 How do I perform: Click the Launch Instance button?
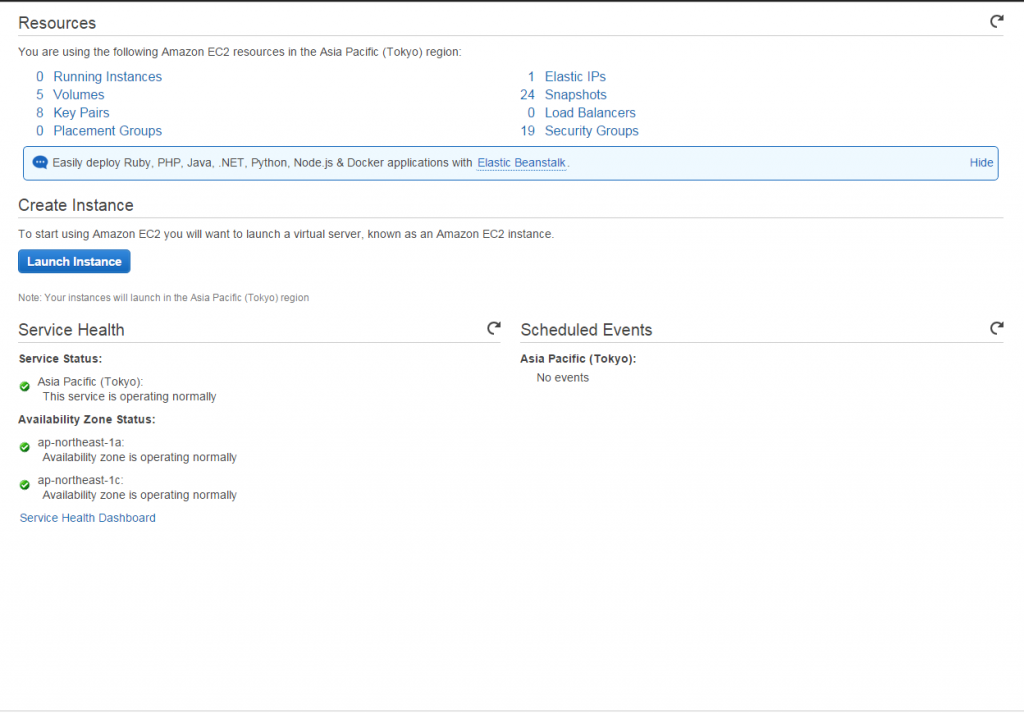[74, 261]
